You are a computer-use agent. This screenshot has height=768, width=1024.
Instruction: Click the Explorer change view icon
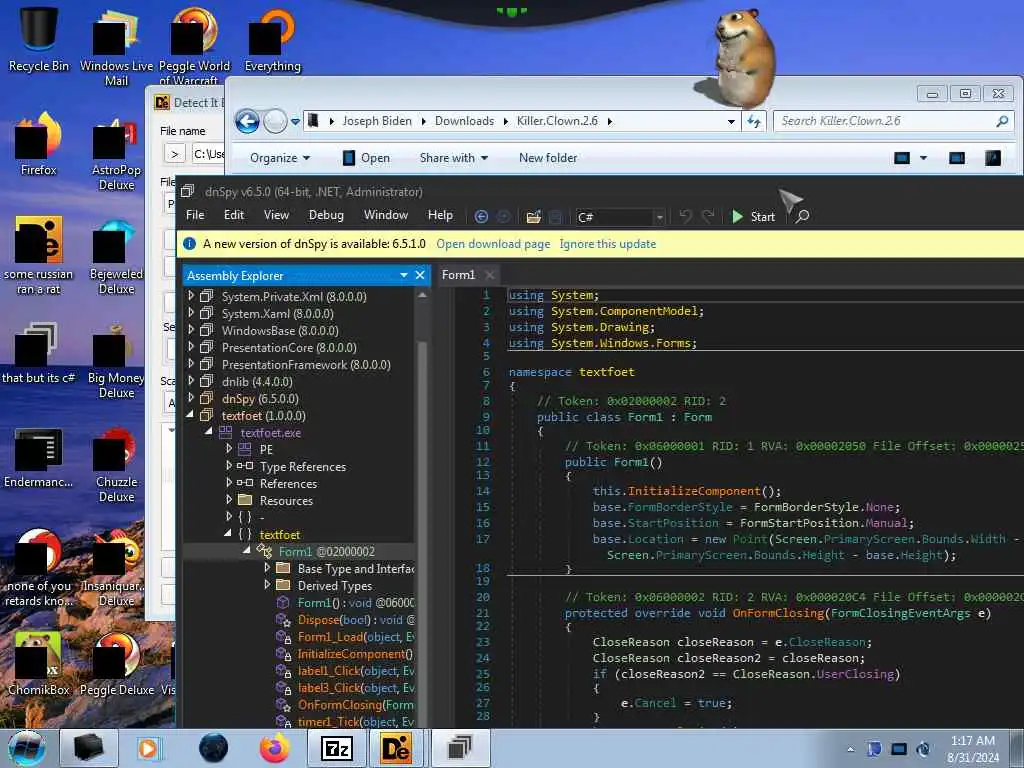pos(902,158)
